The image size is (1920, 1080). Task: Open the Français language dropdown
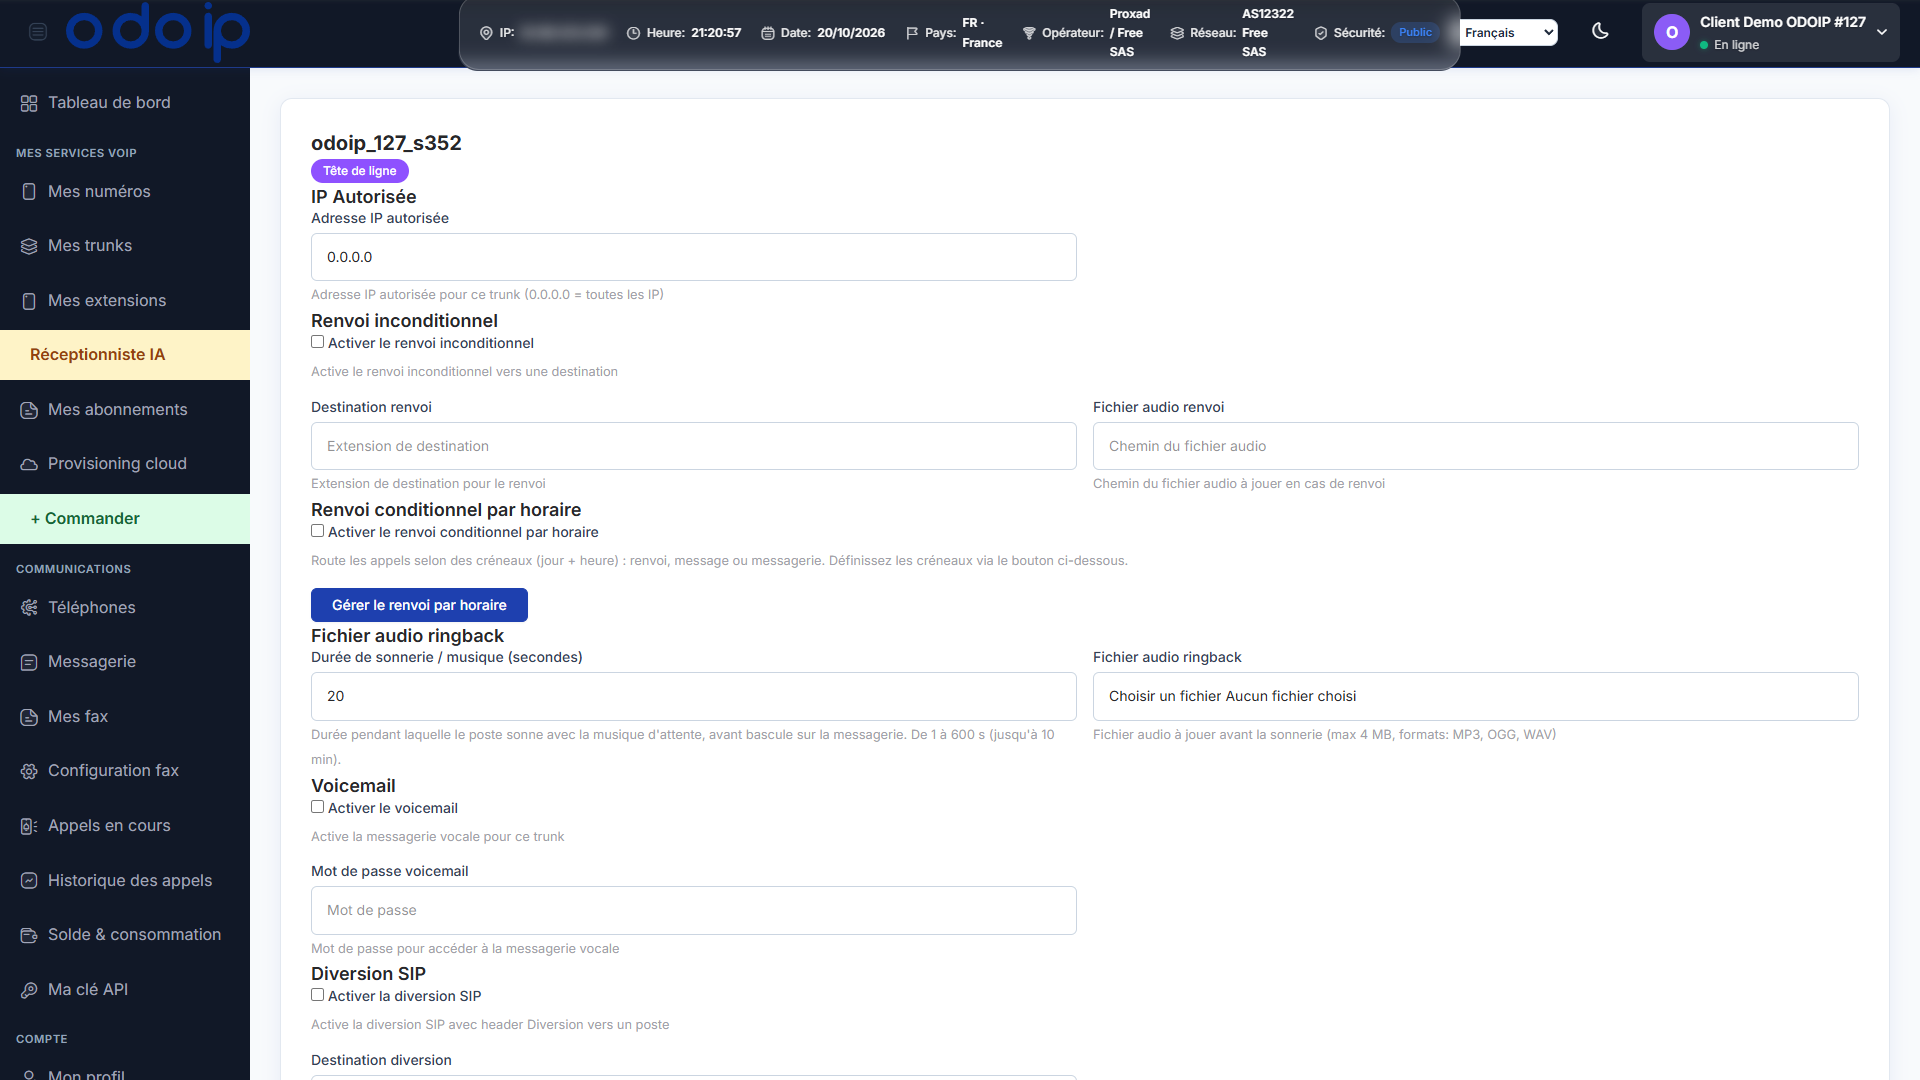click(1508, 33)
